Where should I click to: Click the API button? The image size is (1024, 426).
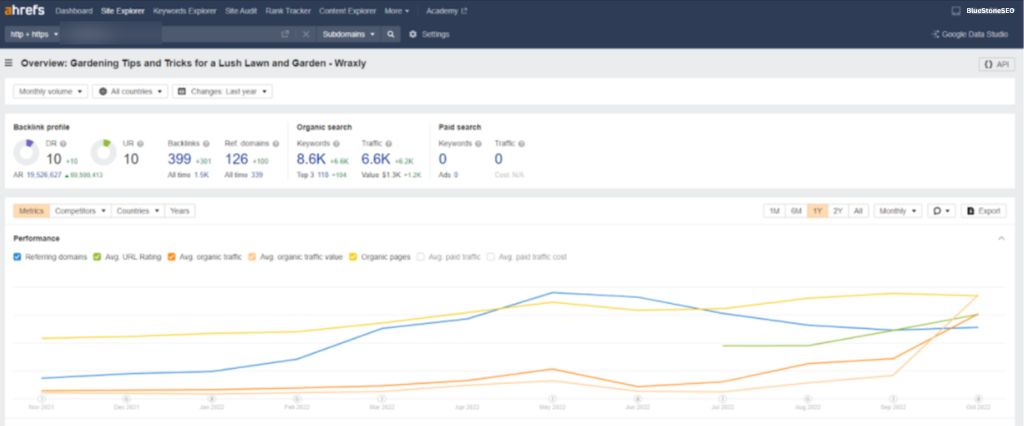996,64
